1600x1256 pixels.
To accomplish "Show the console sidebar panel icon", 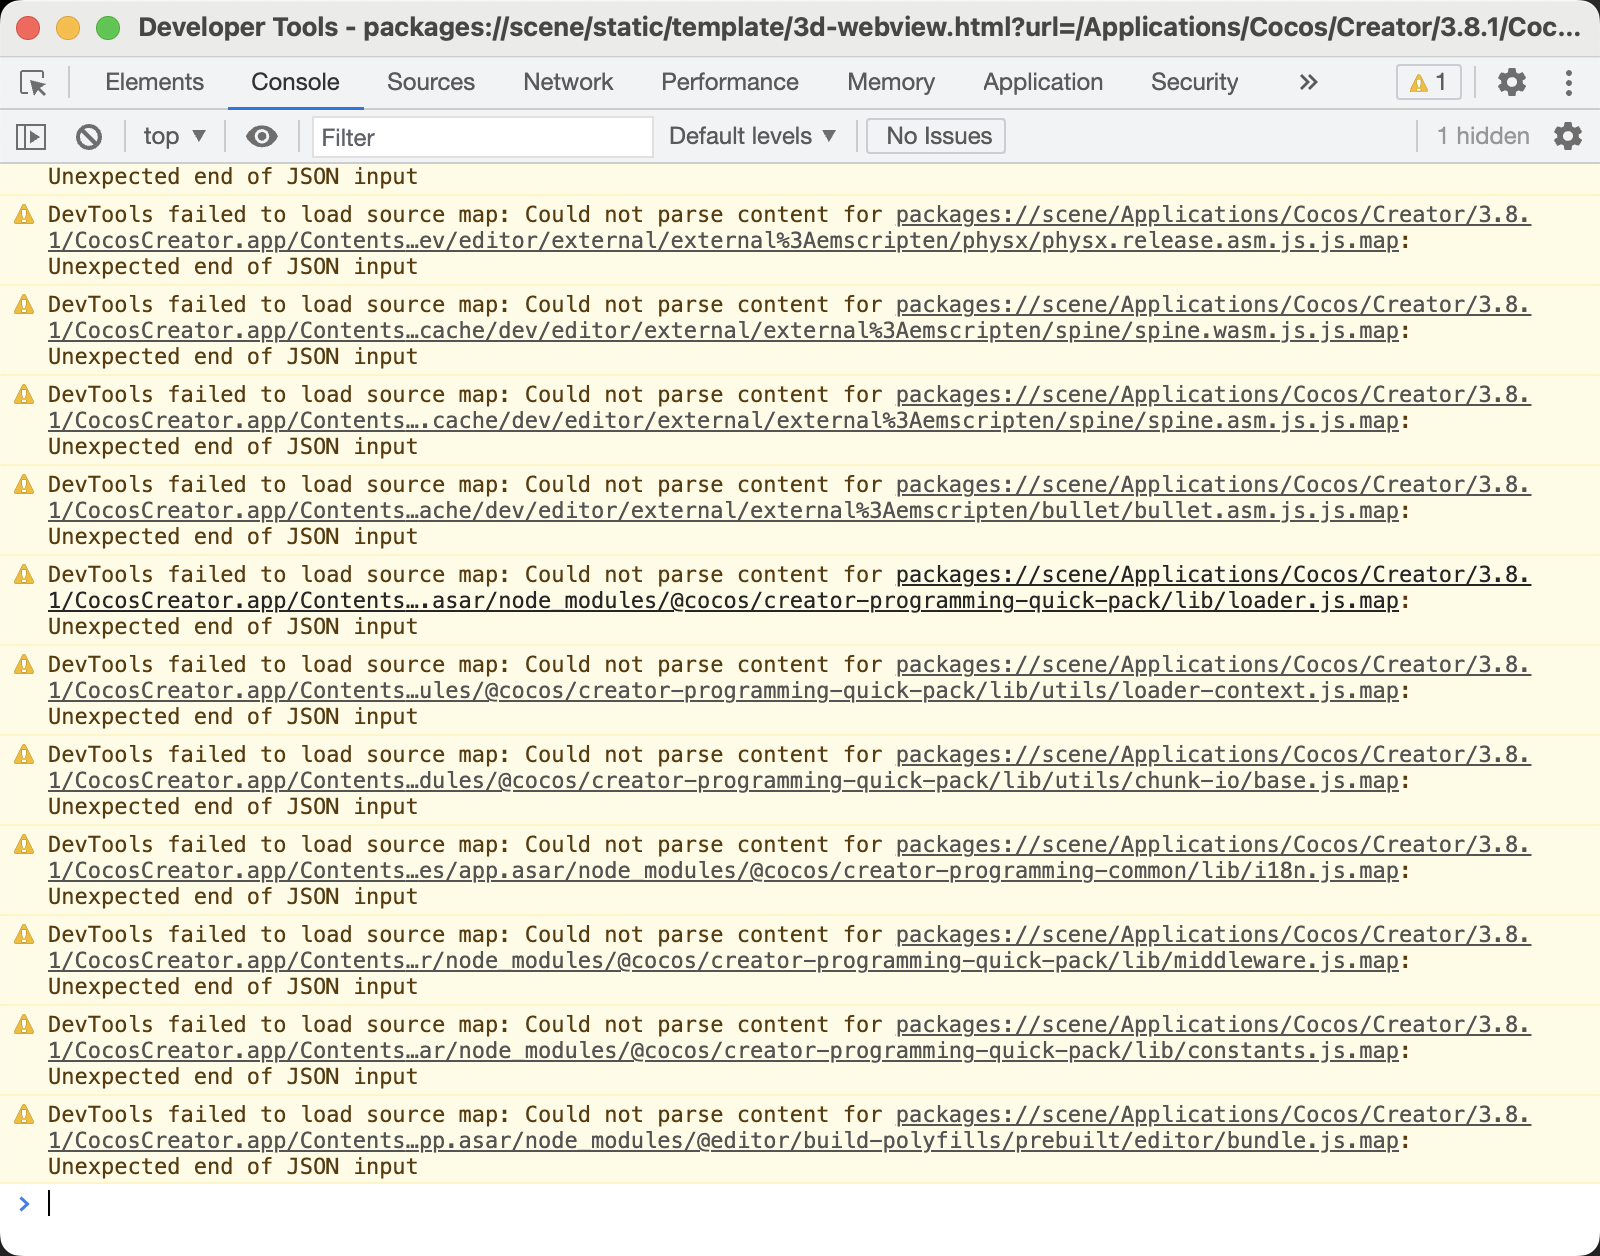I will click(x=31, y=136).
